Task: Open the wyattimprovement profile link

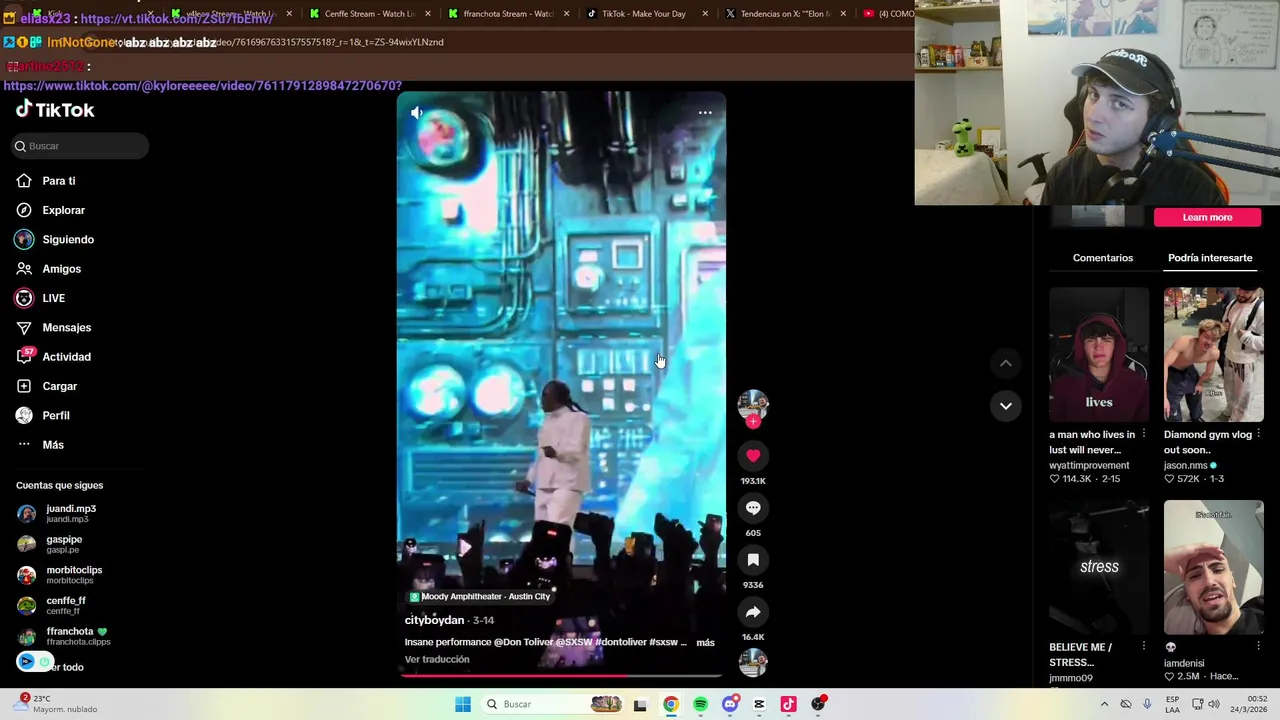Action: coord(1089,466)
